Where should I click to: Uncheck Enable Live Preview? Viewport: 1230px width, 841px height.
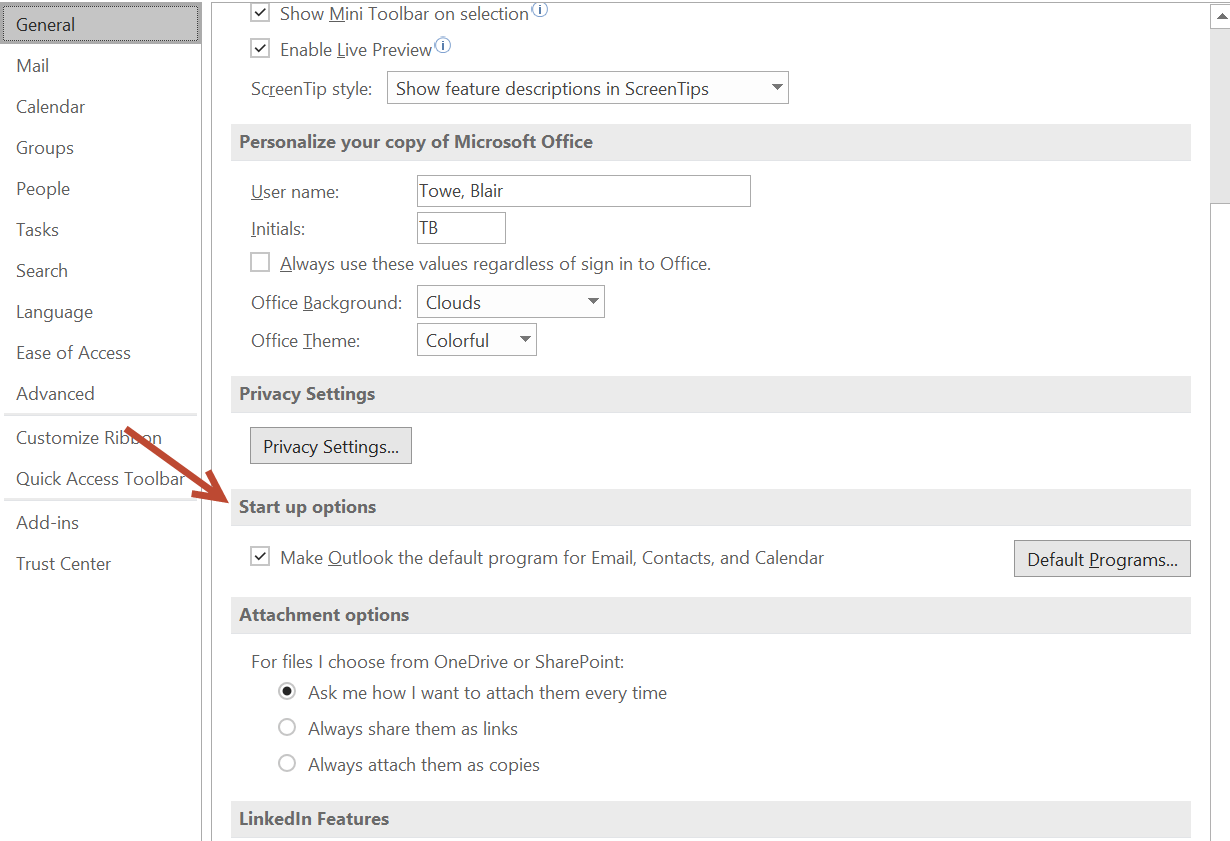click(x=260, y=48)
